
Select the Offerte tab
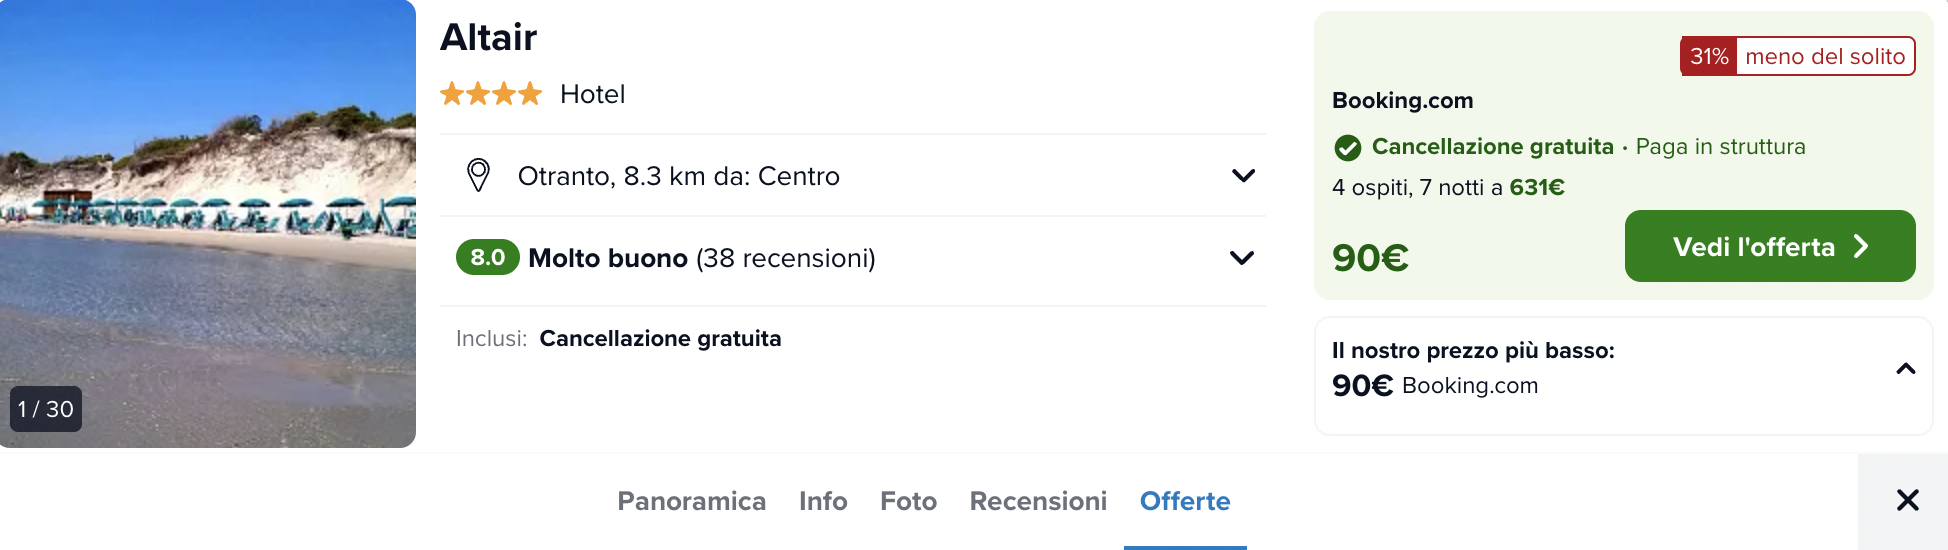click(x=1185, y=501)
